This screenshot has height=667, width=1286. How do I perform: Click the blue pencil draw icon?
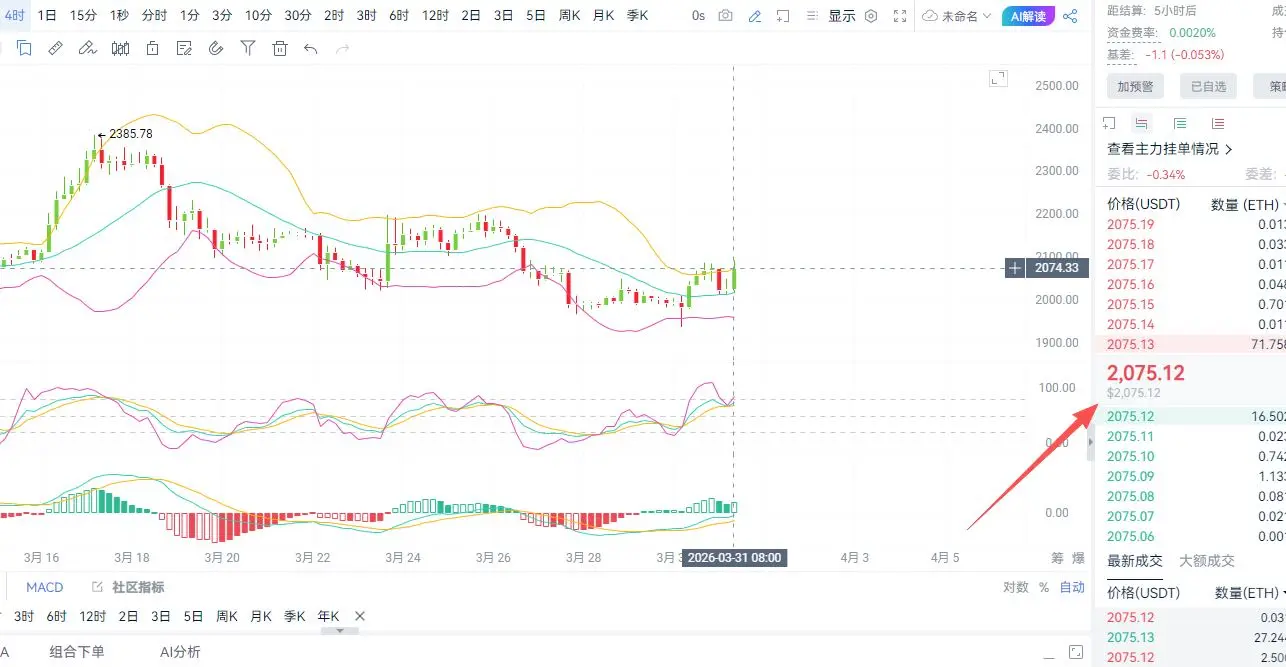pos(755,16)
